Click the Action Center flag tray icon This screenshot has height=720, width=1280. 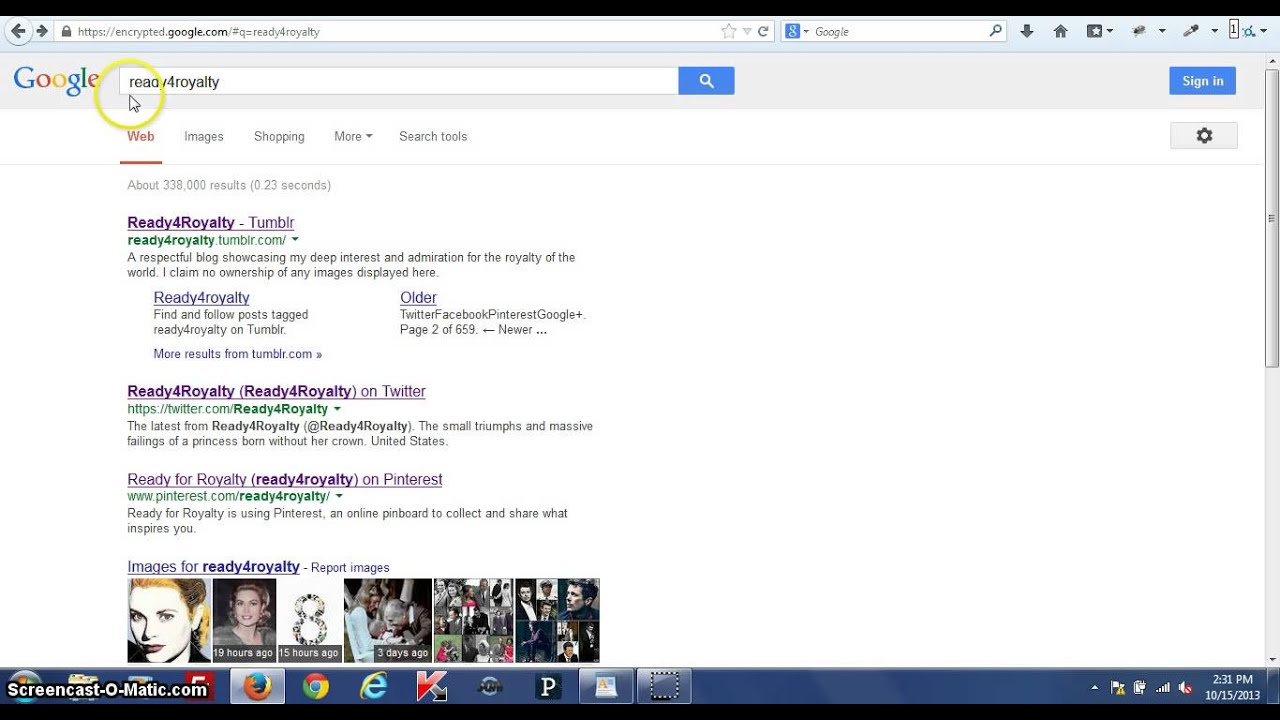click(1117, 688)
